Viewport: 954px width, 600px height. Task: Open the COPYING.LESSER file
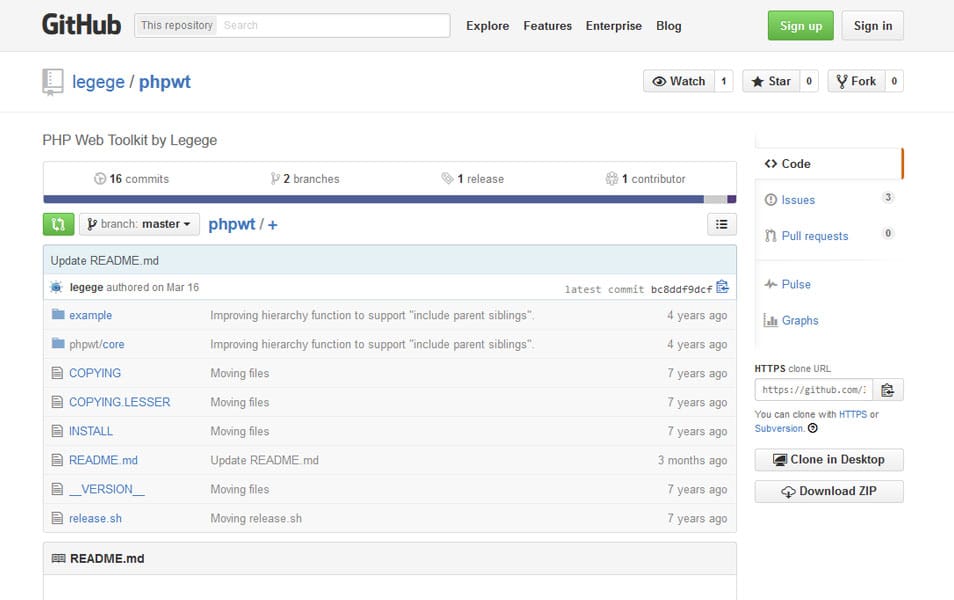119,402
